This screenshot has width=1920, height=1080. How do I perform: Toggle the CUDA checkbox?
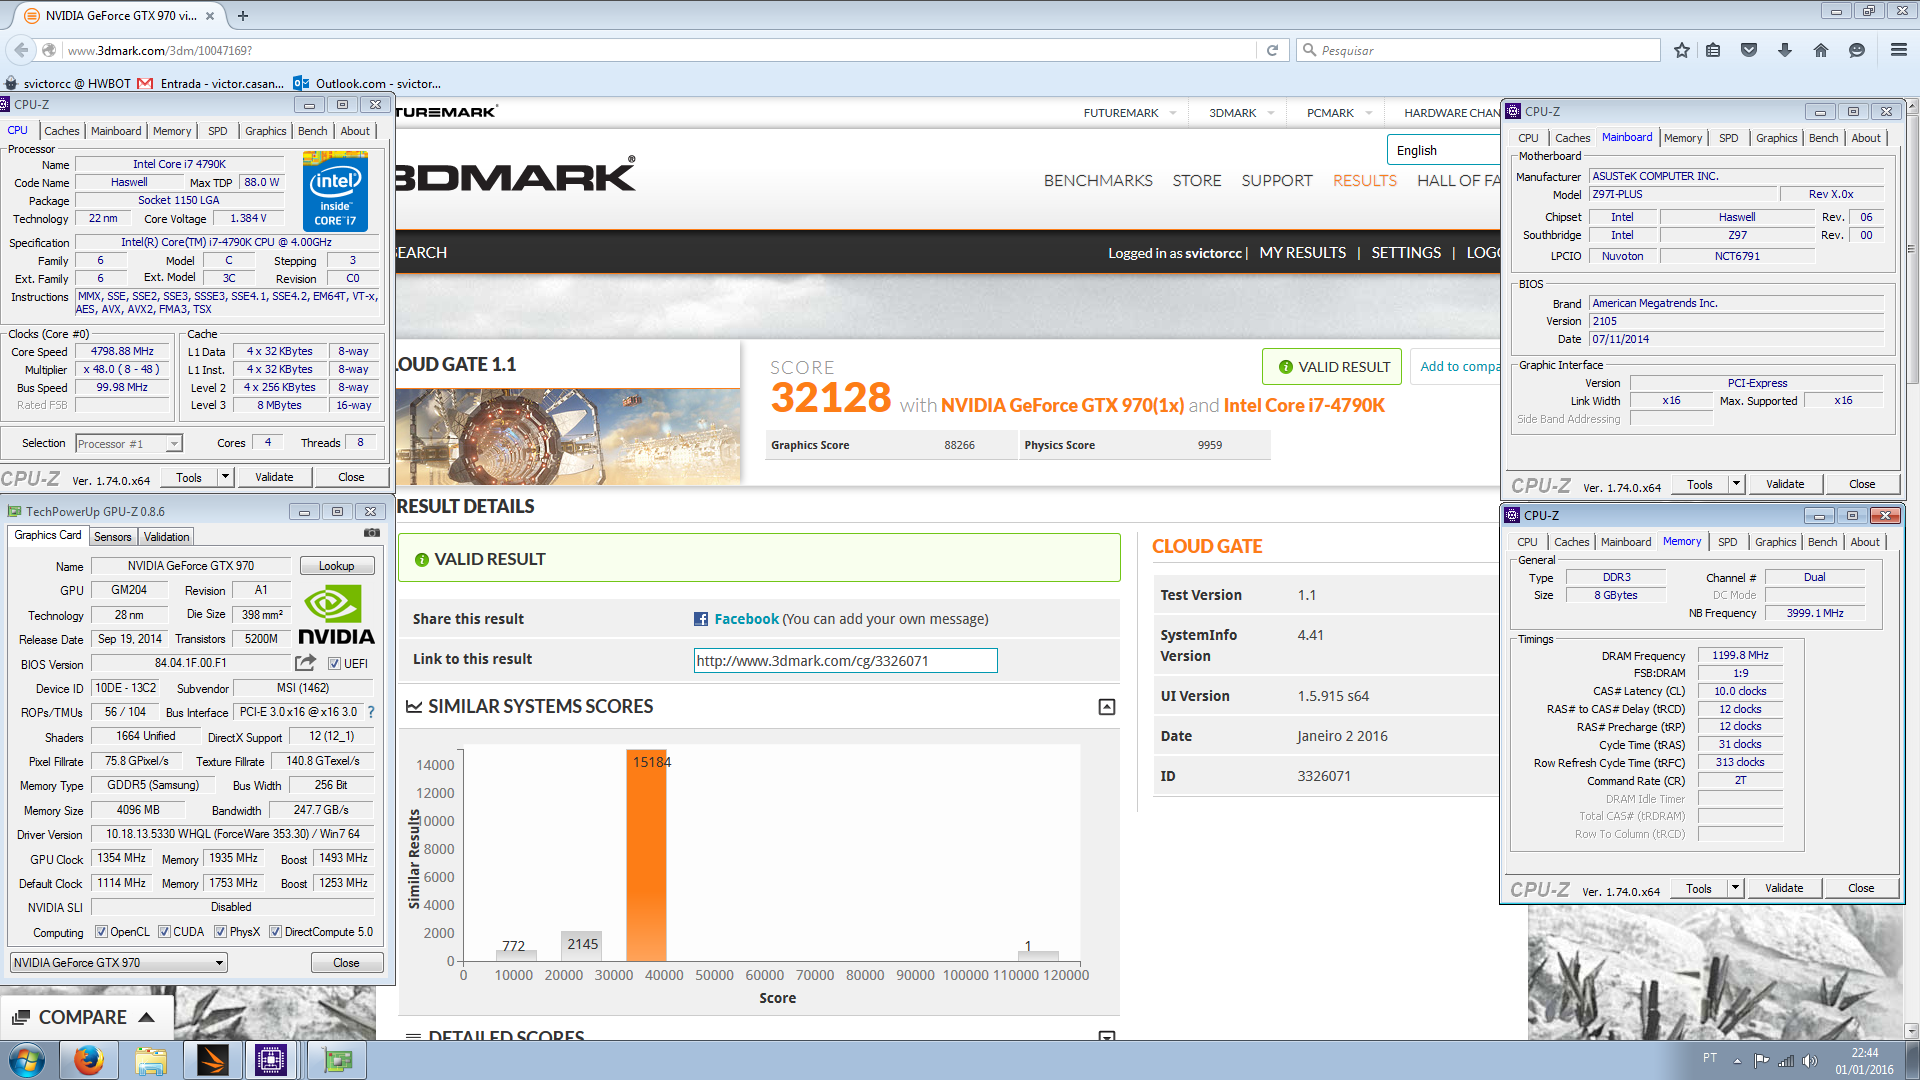click(x=164, y=932)
